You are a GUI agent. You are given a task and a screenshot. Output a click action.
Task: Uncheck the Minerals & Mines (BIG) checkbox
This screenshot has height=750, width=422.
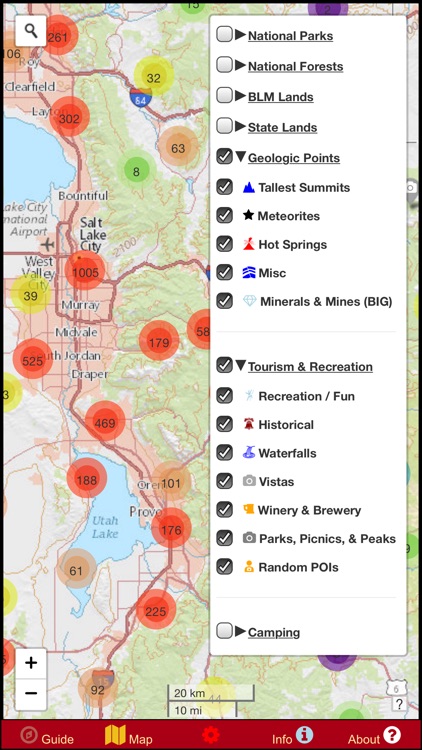224,301
